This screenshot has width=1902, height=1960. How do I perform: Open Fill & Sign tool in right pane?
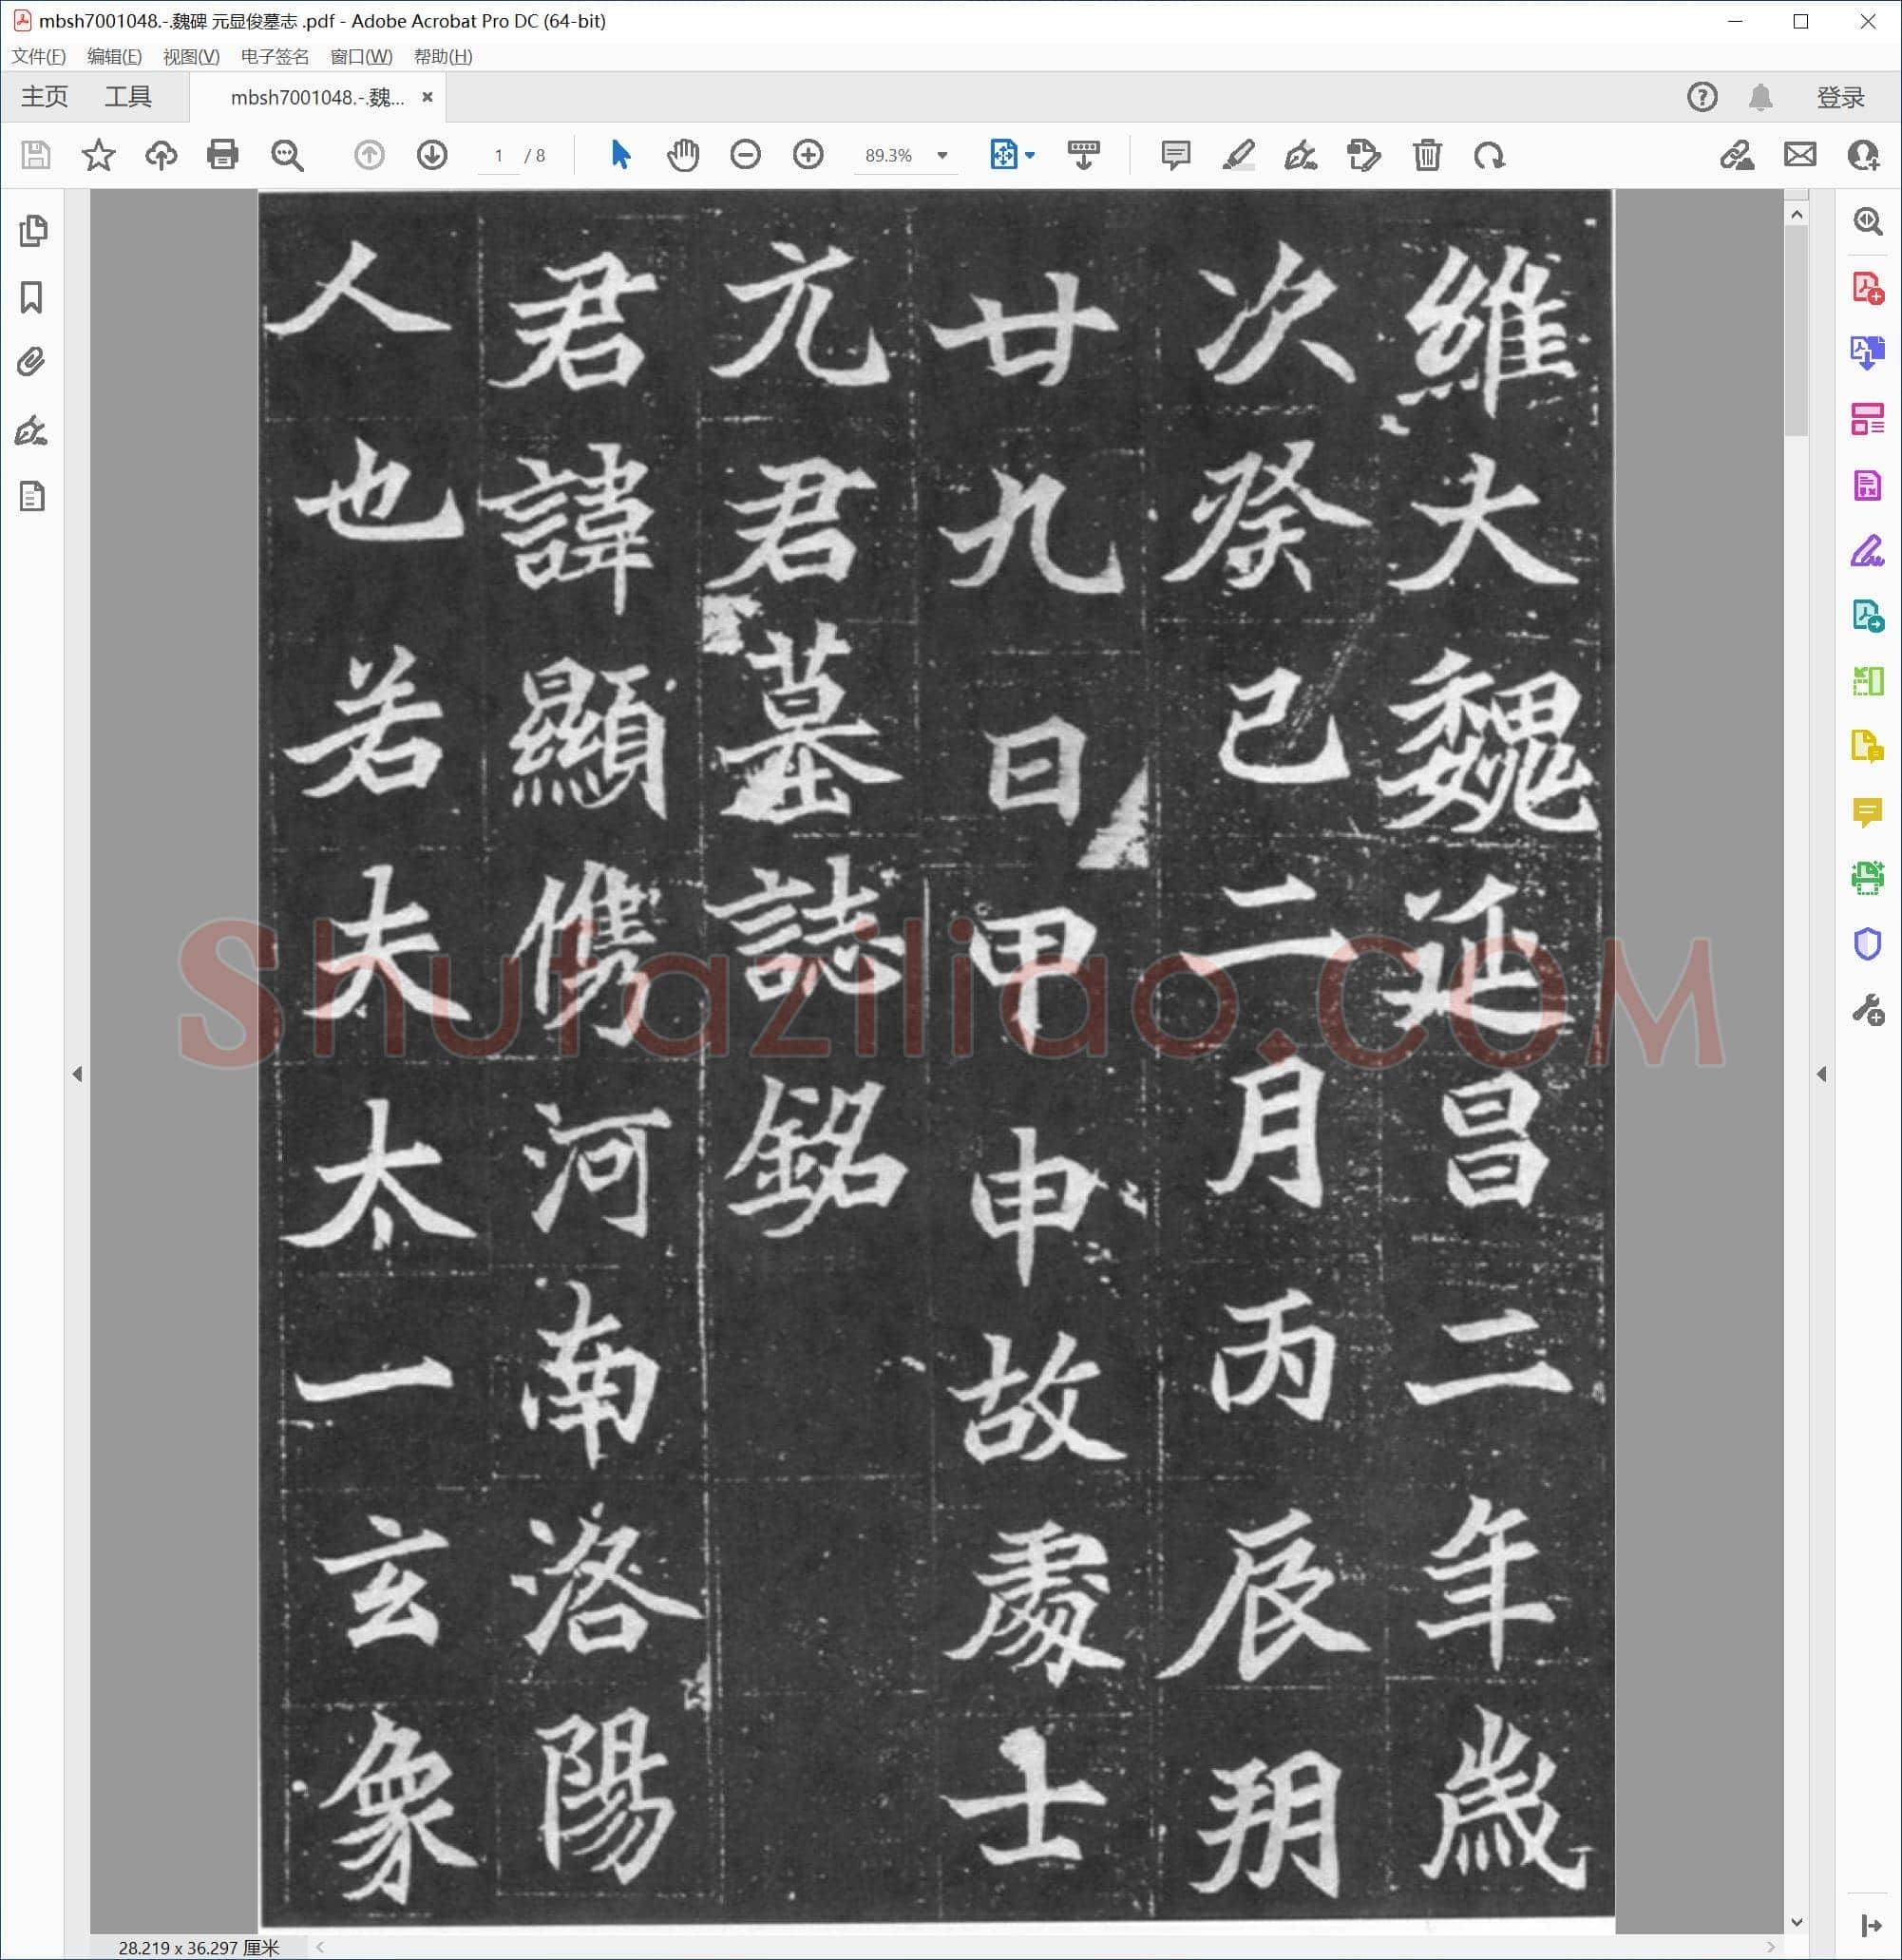pos(1867,551)
